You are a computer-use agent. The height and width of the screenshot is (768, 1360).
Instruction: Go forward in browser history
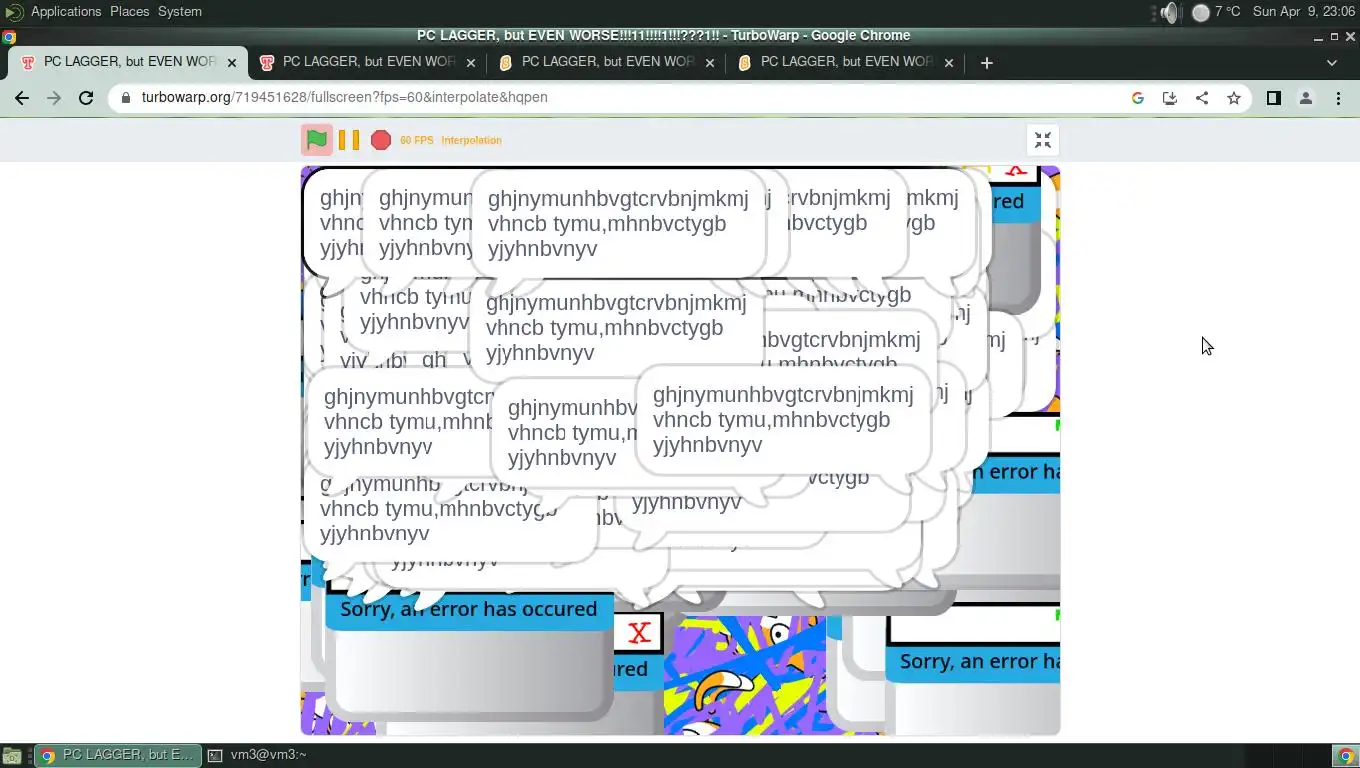click(x=54, y=98)
